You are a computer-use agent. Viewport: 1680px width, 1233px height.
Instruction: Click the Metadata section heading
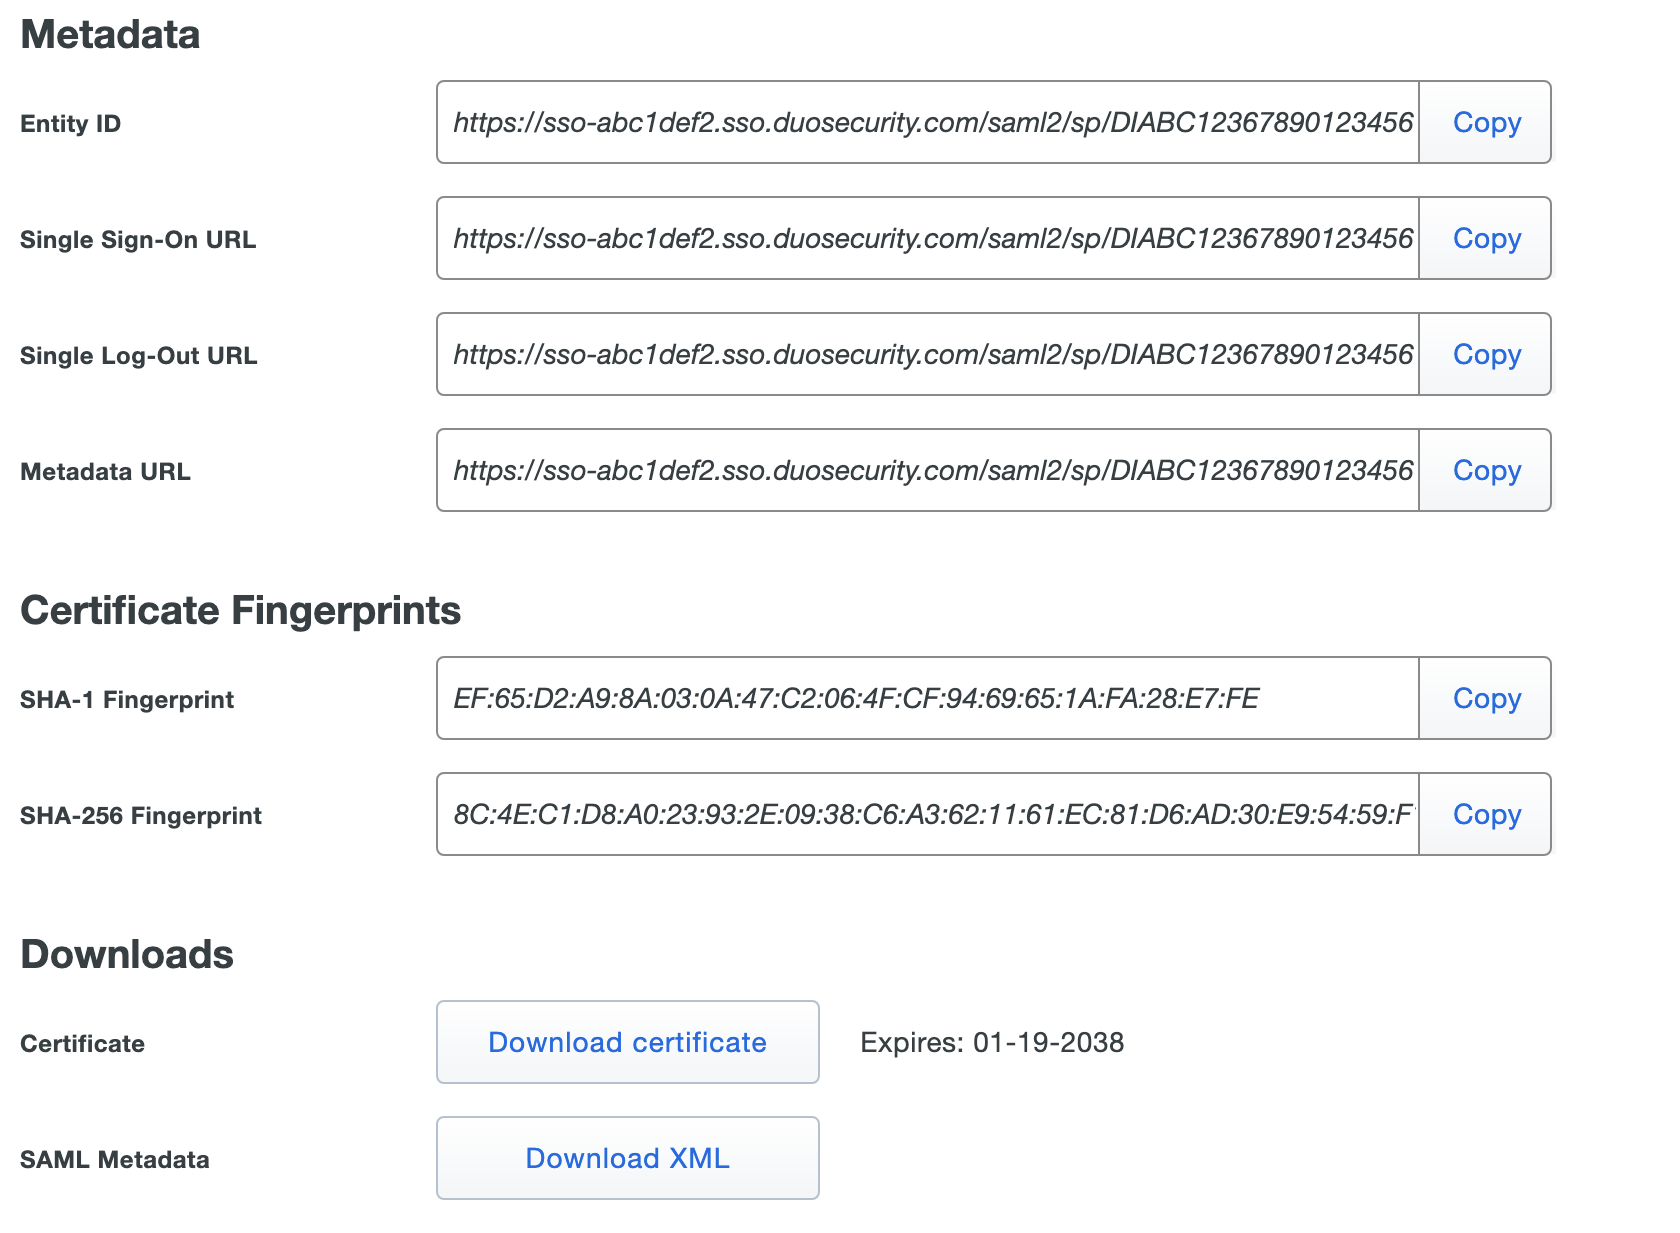111,35
